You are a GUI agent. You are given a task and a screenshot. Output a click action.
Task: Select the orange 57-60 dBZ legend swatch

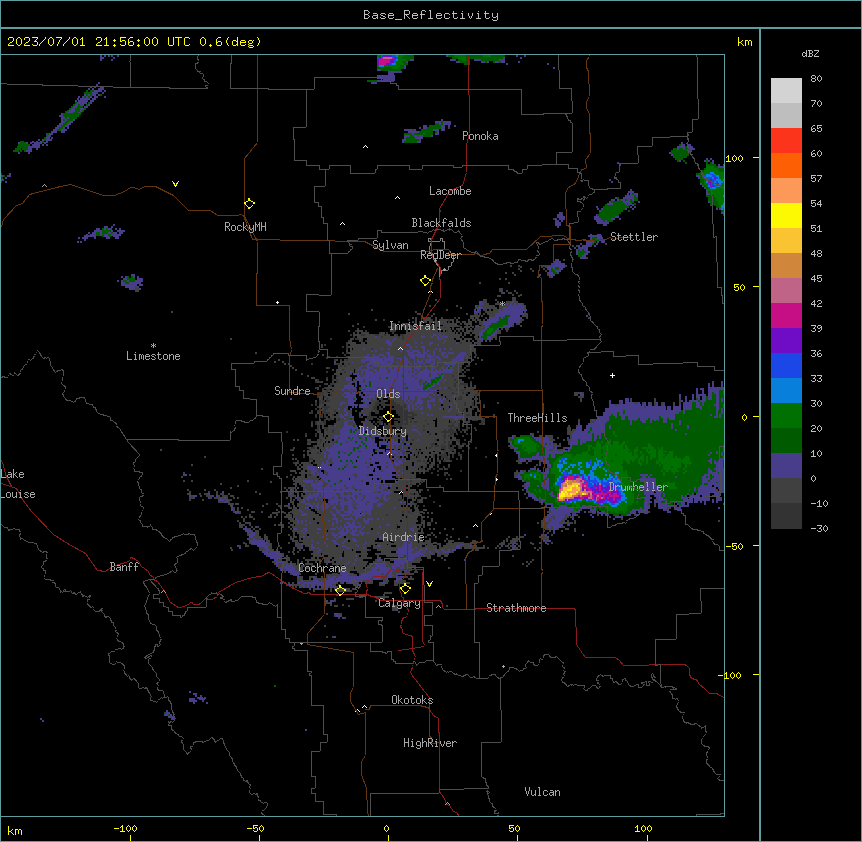pos(786,165)
